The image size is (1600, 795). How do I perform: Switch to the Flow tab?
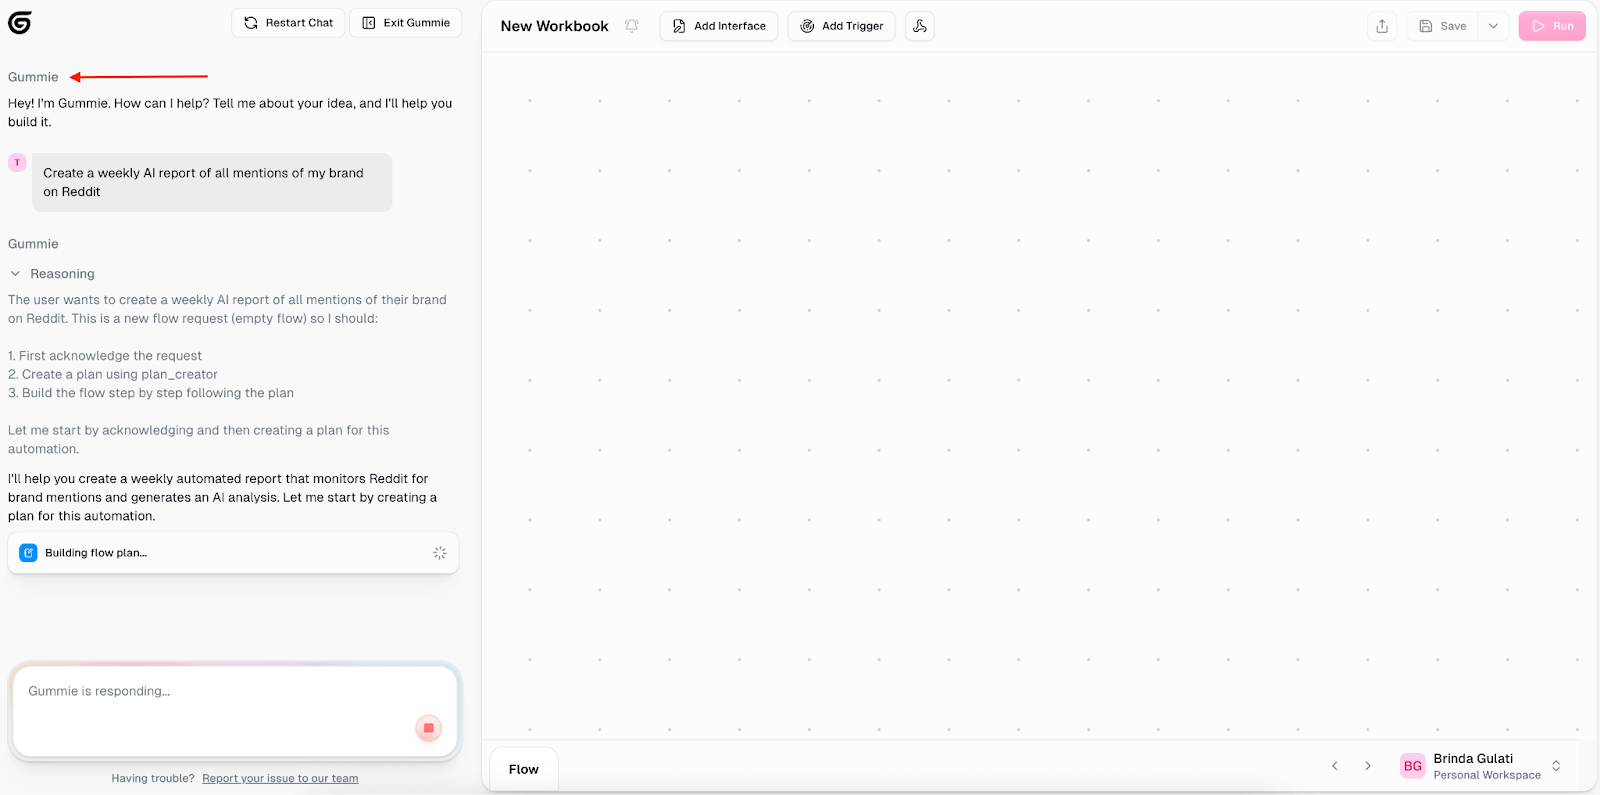coord(524,769)
